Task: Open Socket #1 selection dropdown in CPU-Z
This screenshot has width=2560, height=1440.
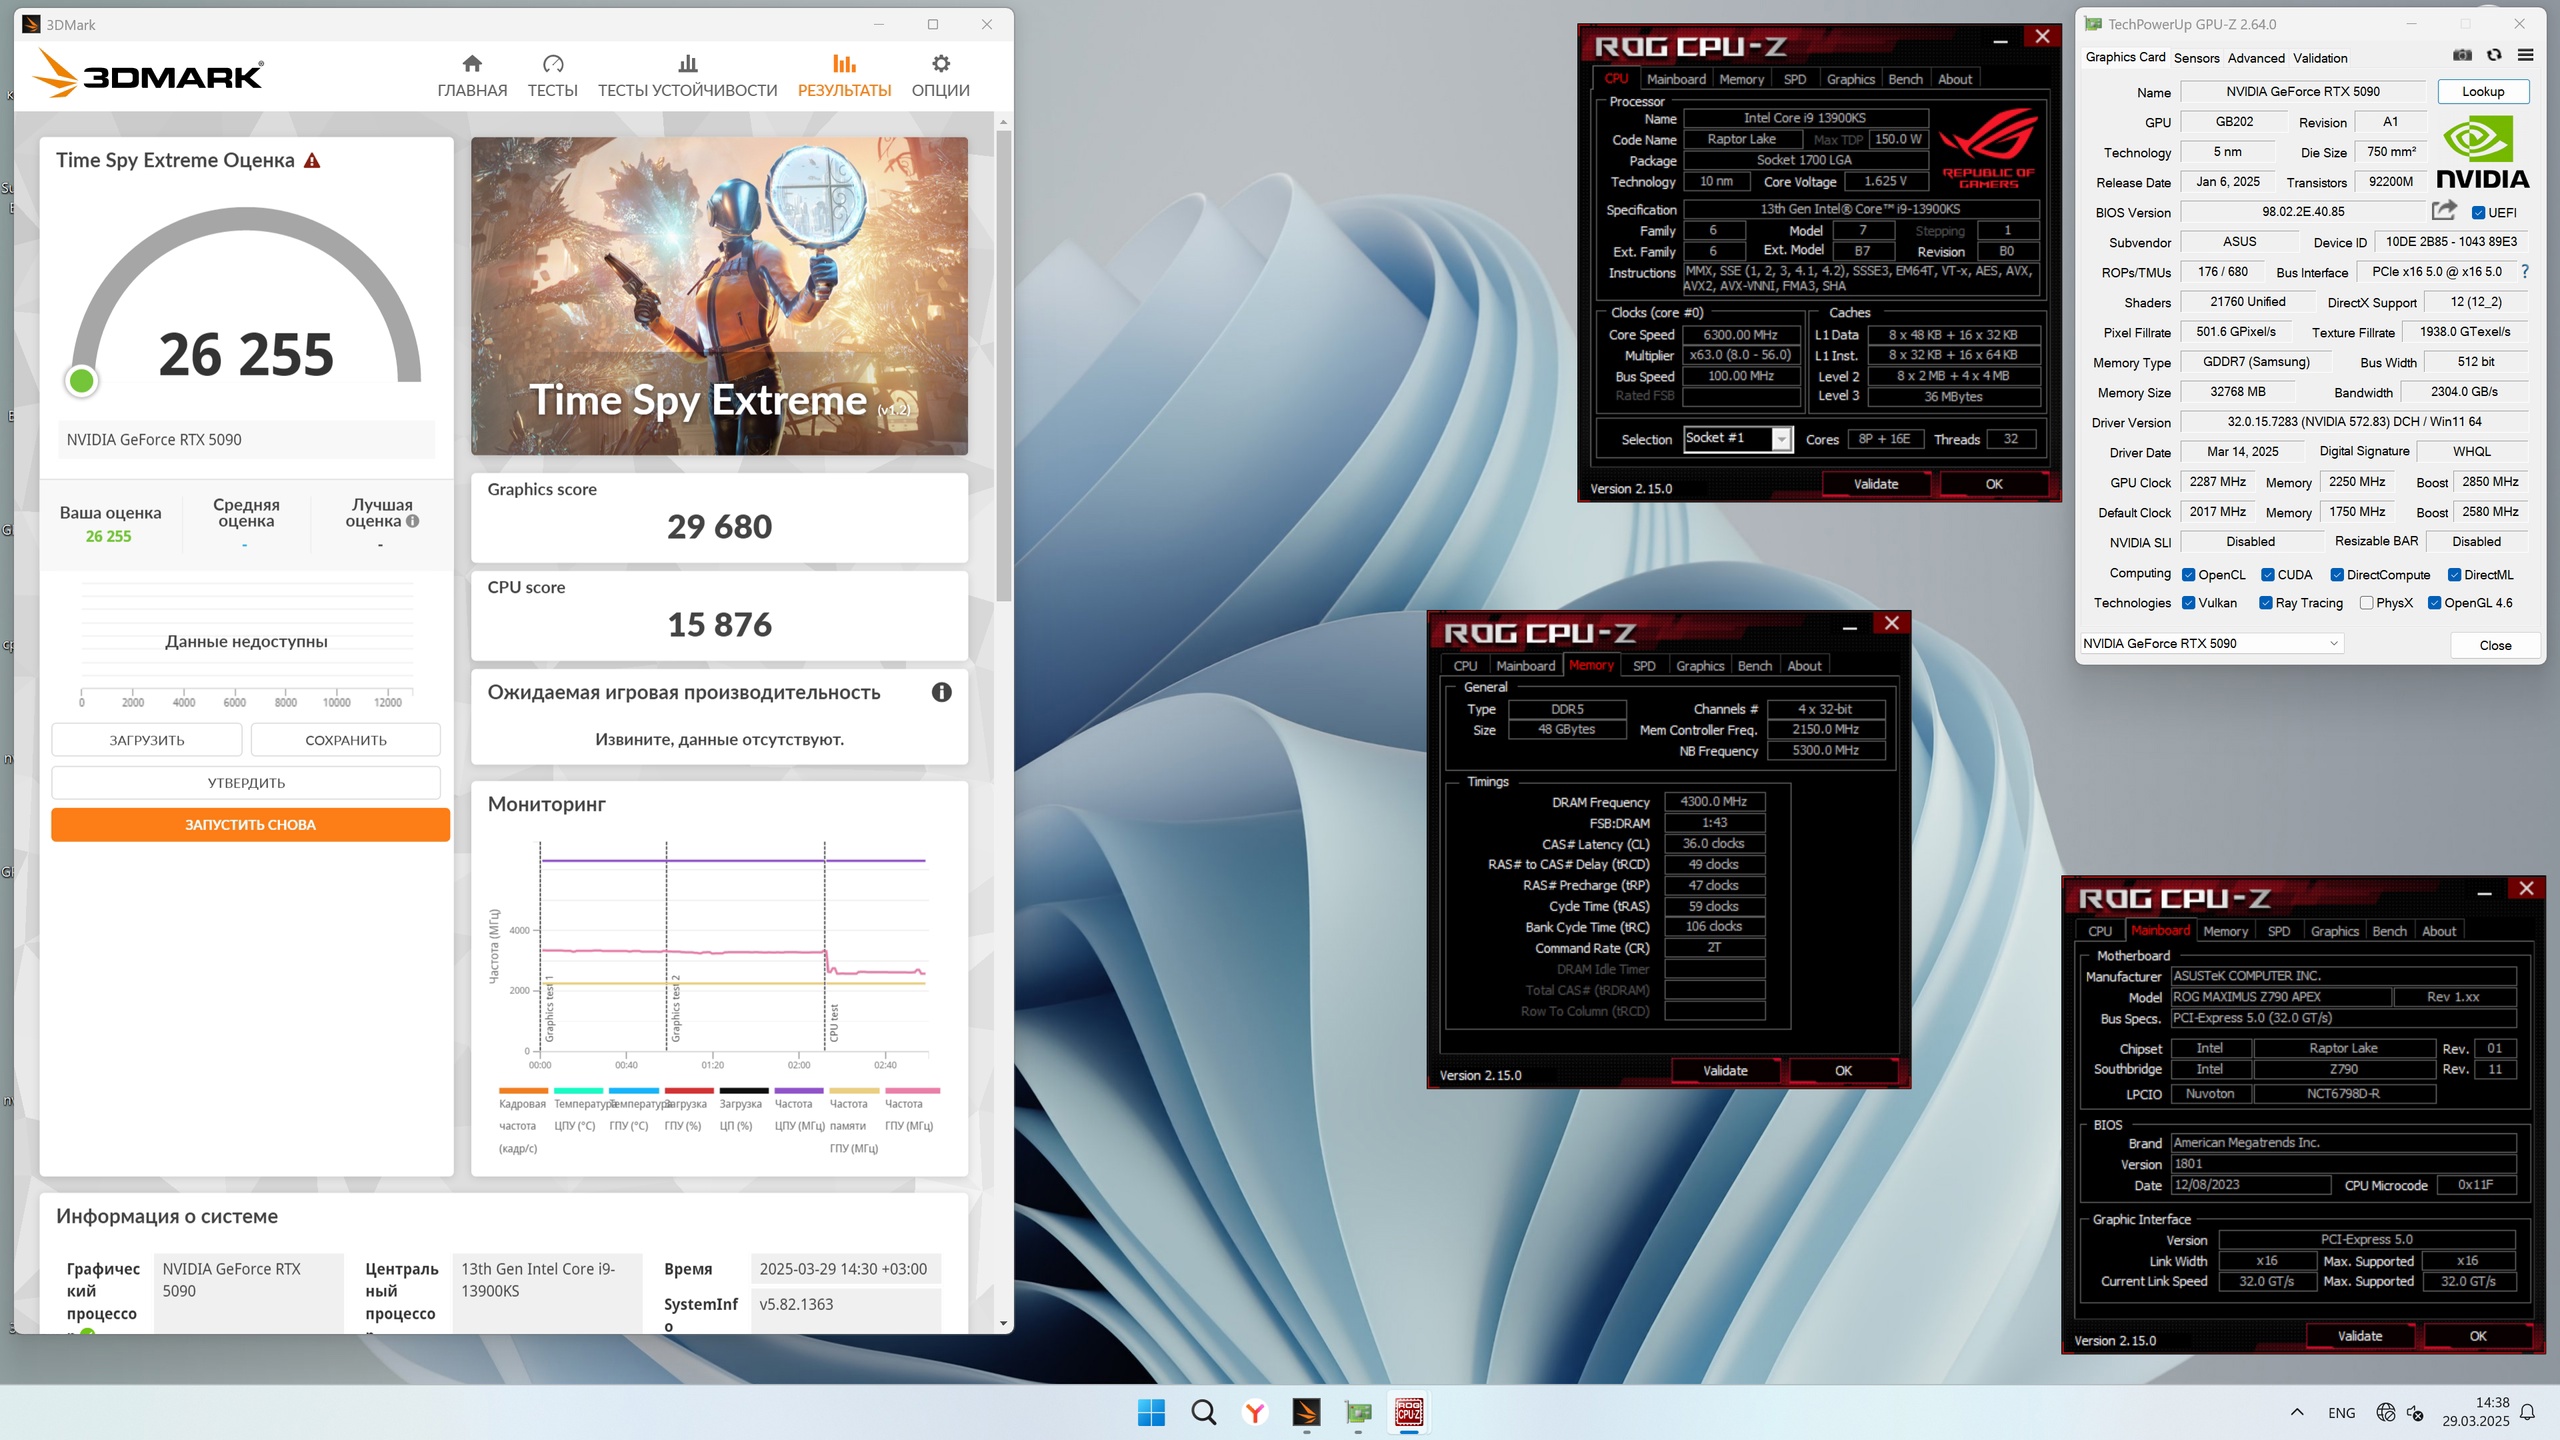Action: tap(1738, 438)
